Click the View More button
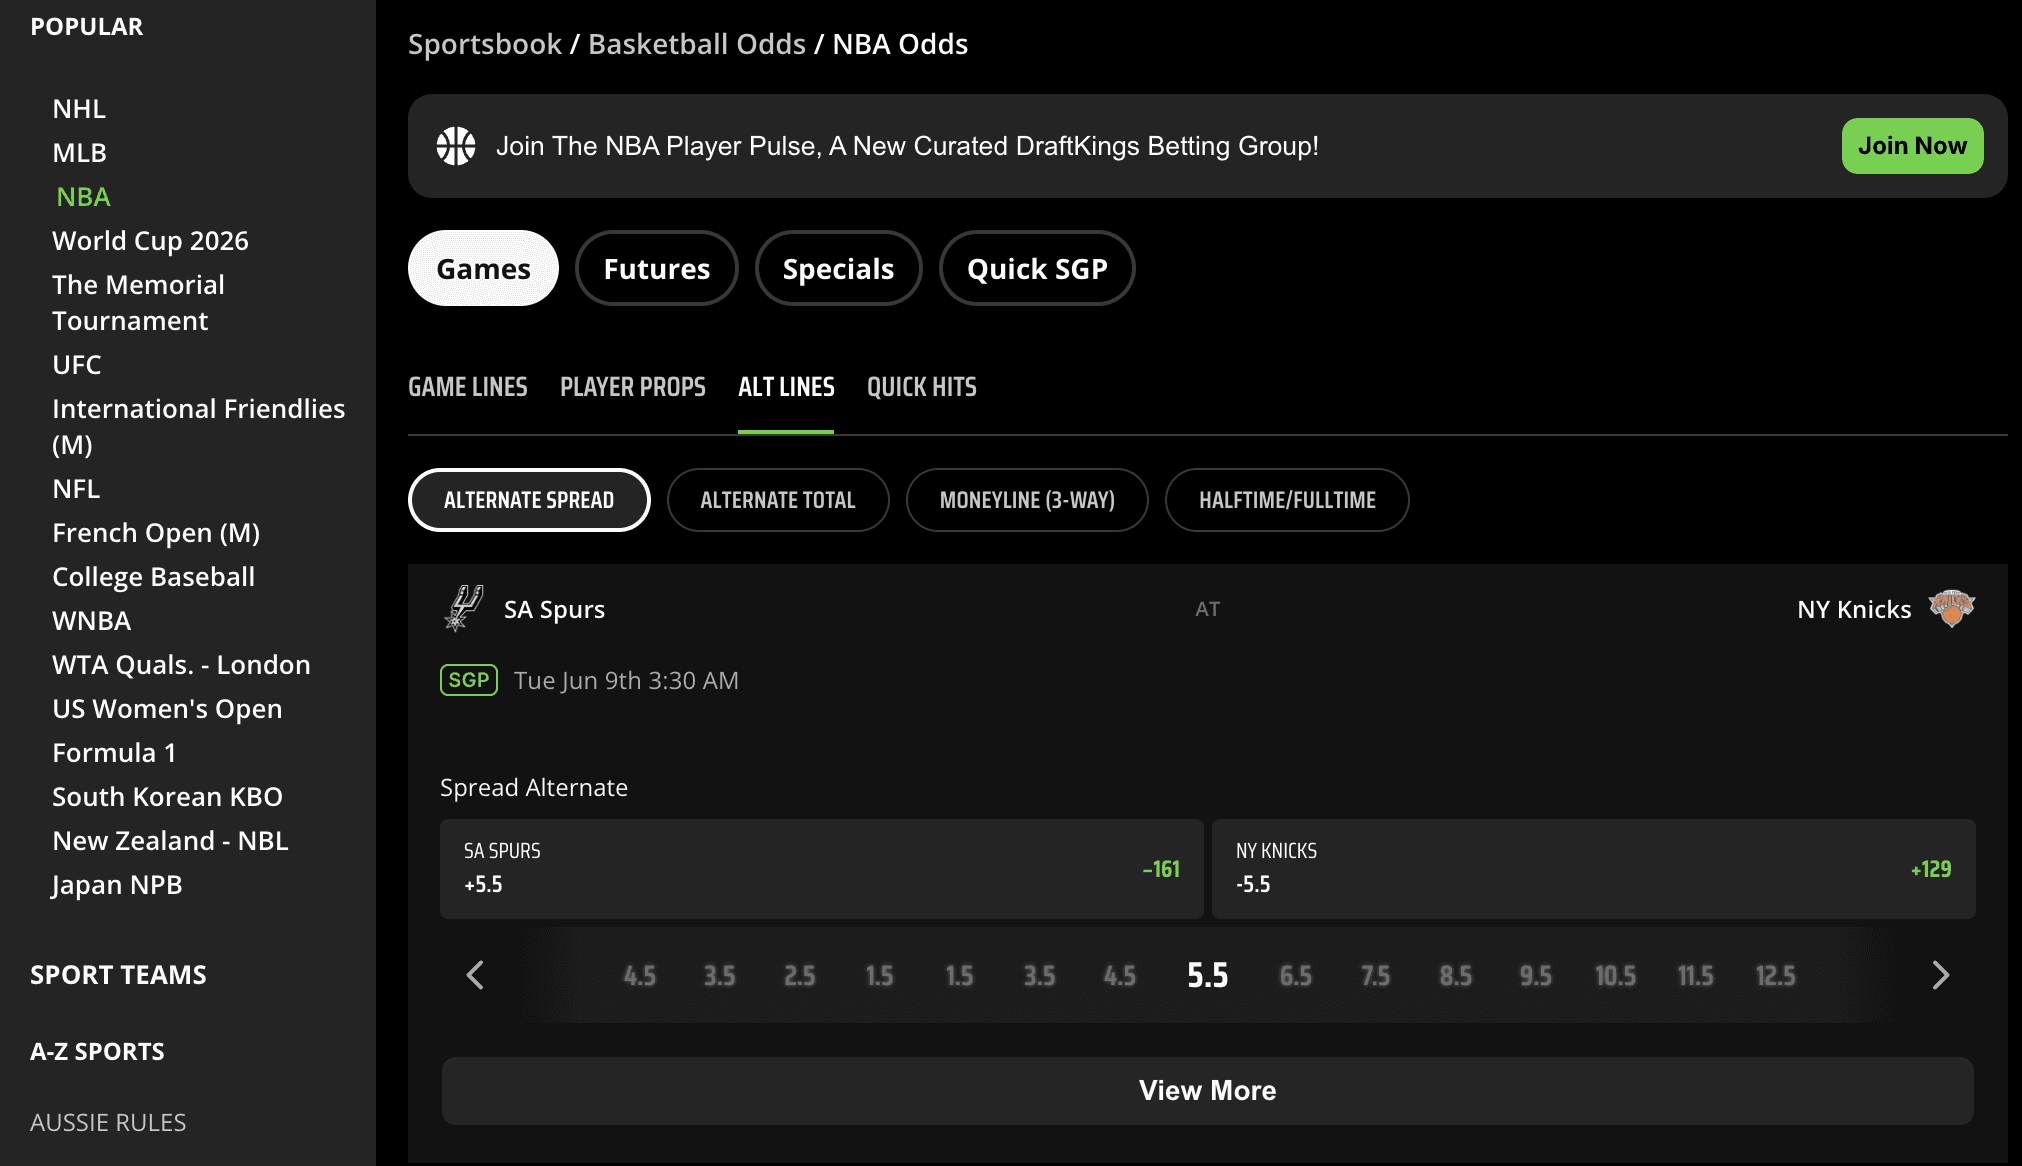 1208,1091
